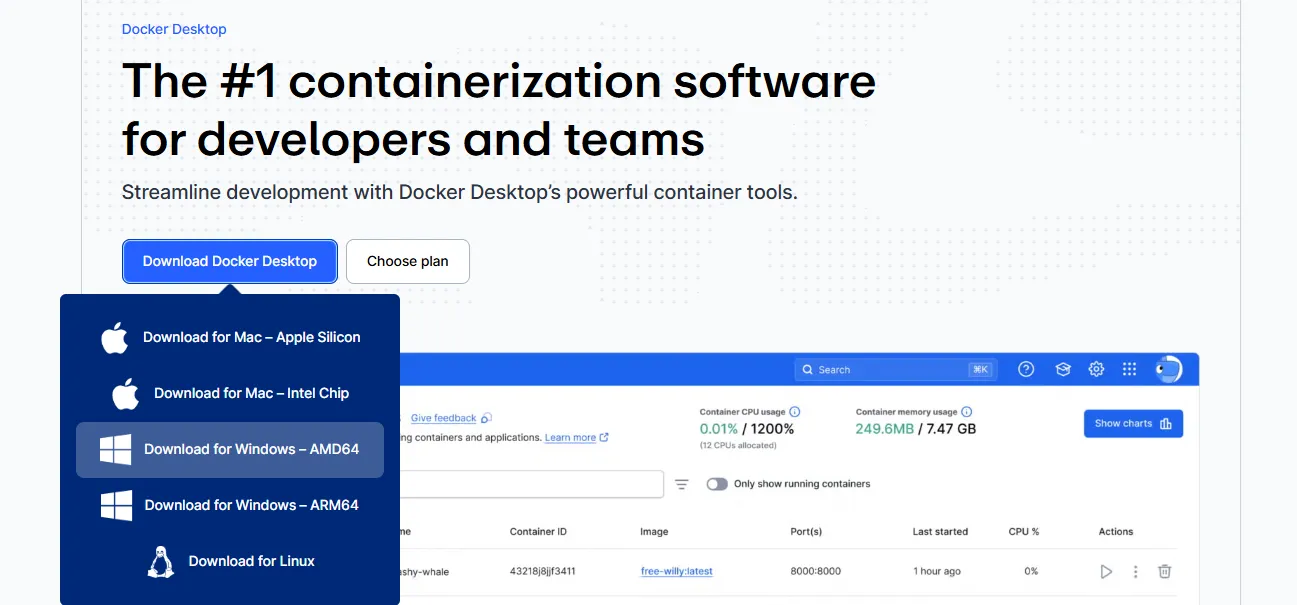This screenshot has height=605, width=1297.
Task: Open the Learn more link
Action: 570,437
